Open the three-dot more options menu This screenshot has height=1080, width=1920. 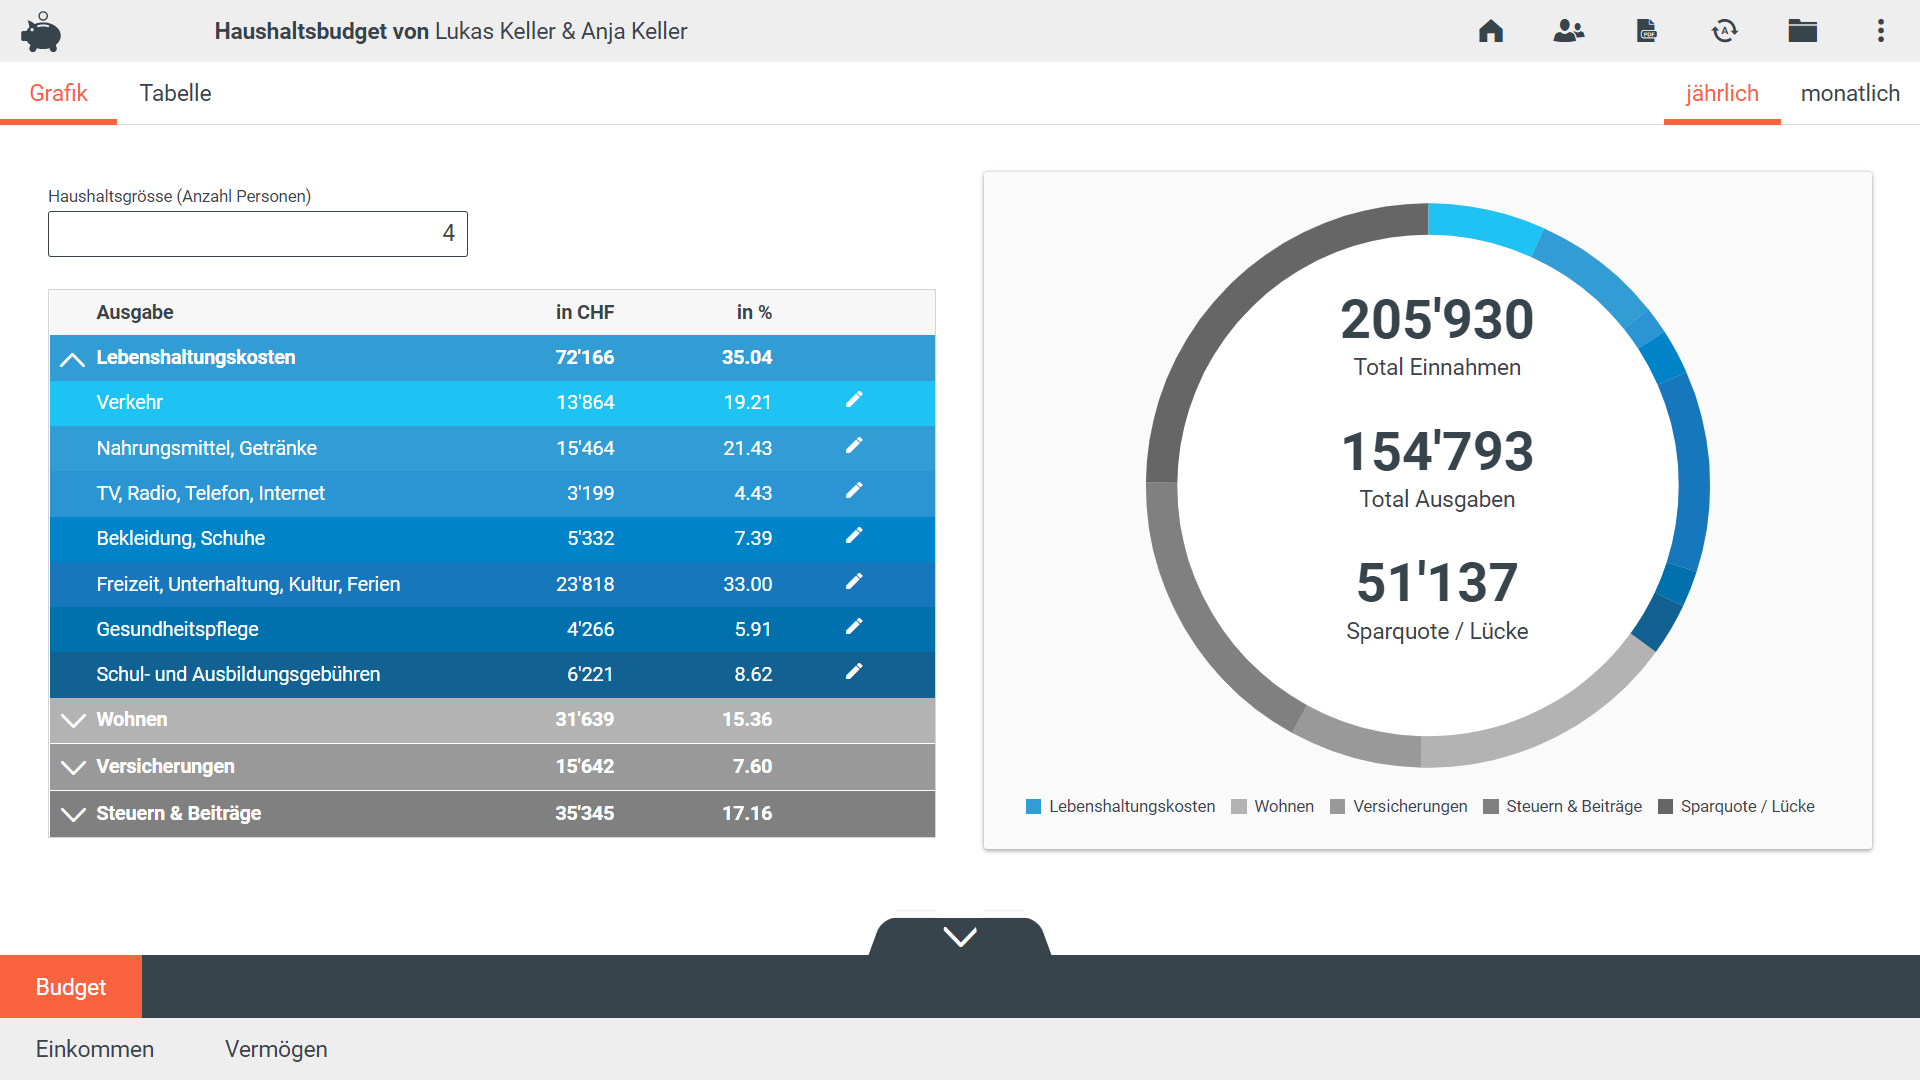pyautogui.click(x=1880, y=31)
